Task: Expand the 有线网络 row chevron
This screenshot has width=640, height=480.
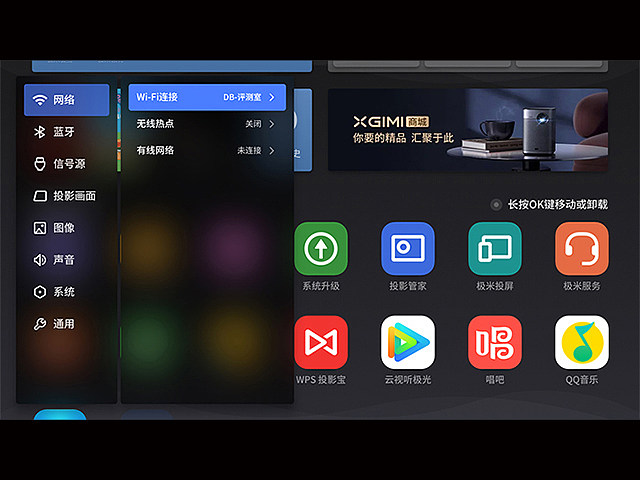Action: 272,151
